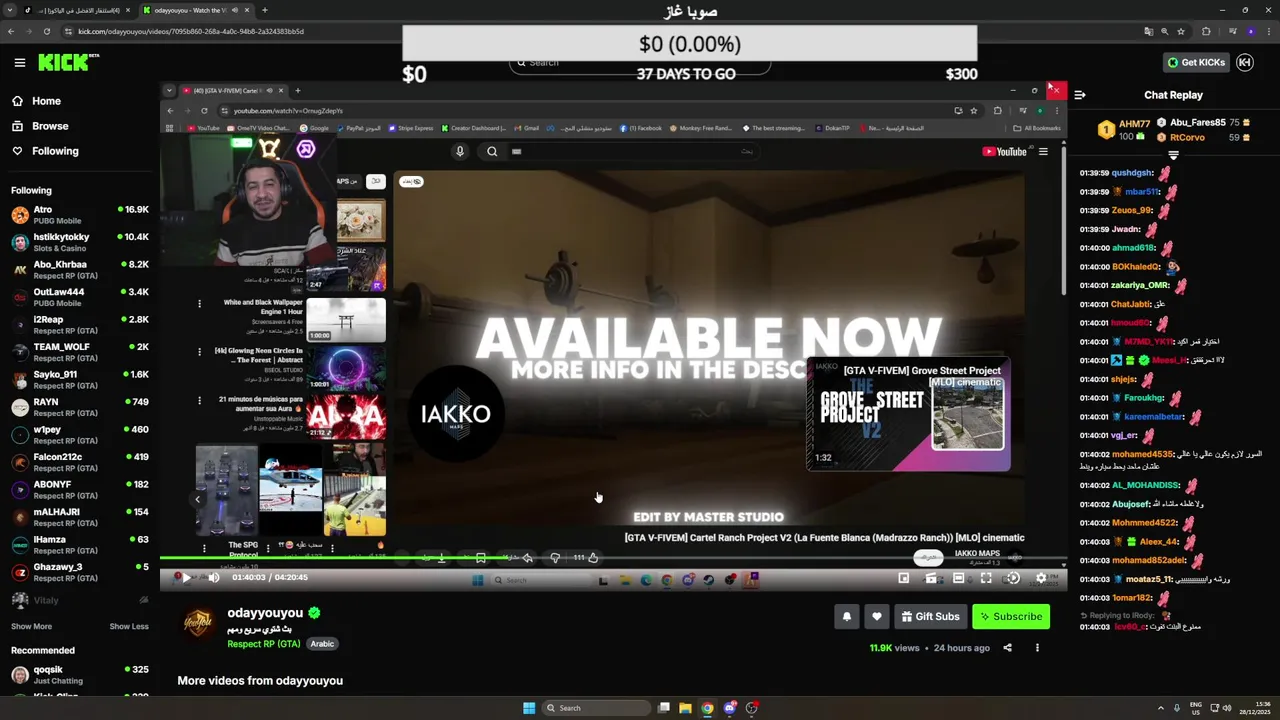The height and width of the screenshot is (720, 1280).
Task: Open Chrome from the taskbar
Action: click(x=707, y=708)
